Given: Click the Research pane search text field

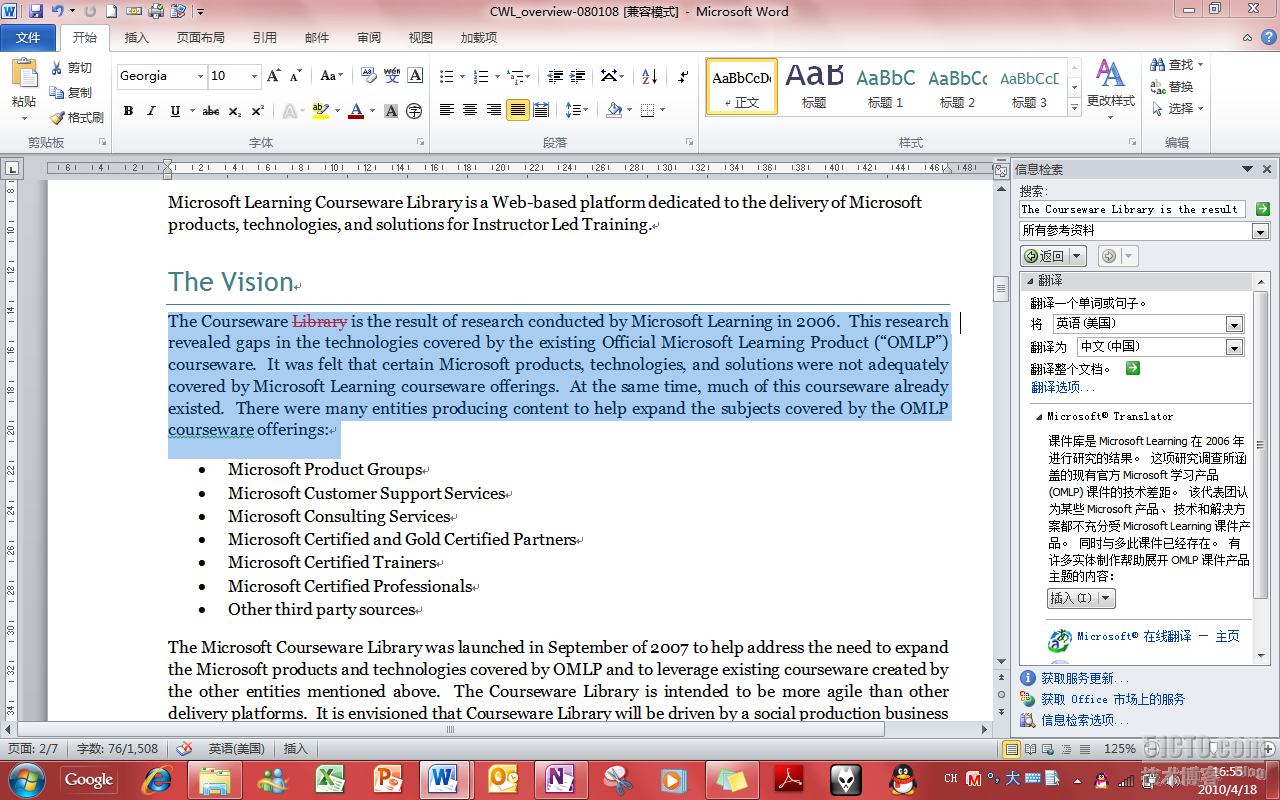Looking at the screenshot, I should click(x=1132, y=209).
